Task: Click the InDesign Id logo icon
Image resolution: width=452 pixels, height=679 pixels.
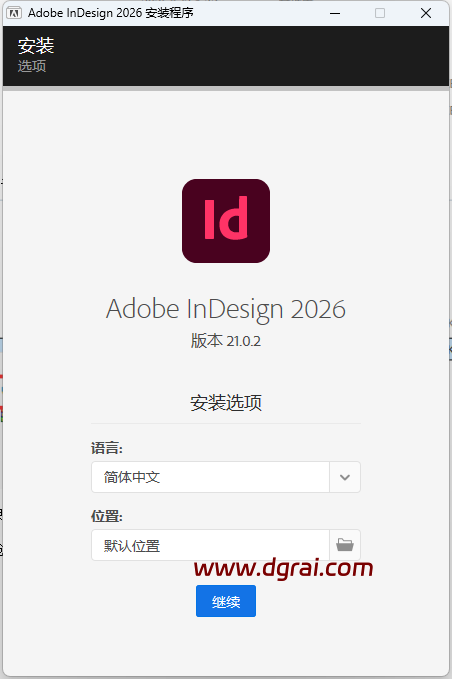Action: pyautogui.click(x=226, y=221)
